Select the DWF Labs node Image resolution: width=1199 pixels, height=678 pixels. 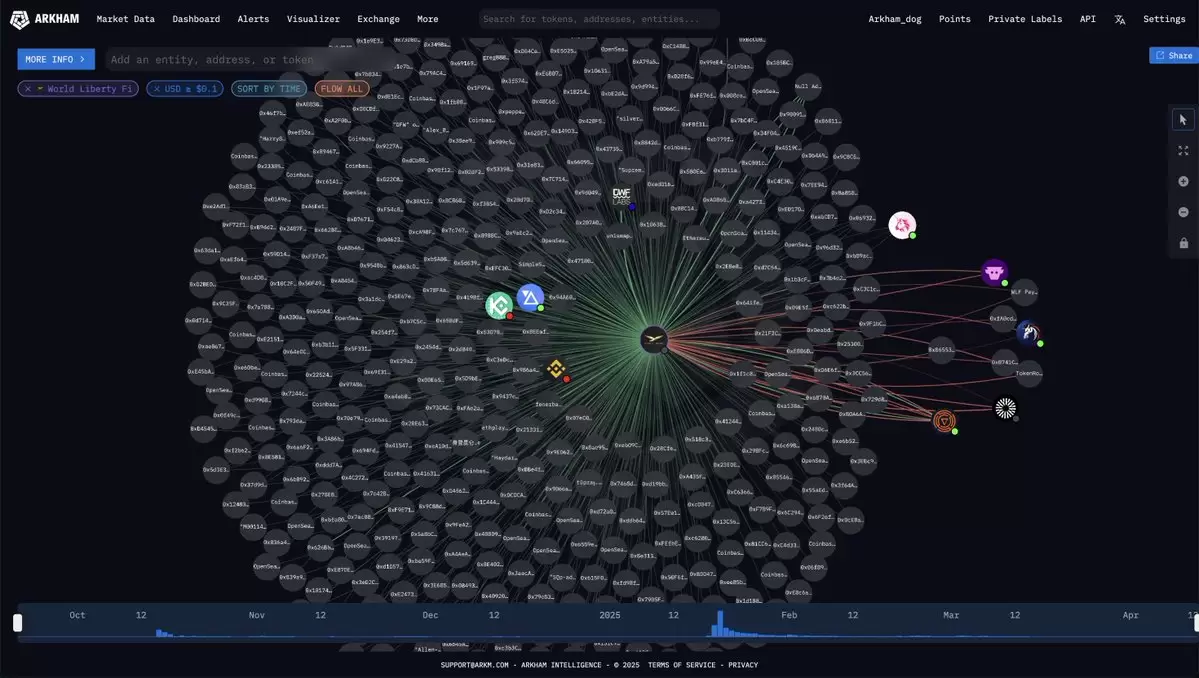tap(622, 196)
